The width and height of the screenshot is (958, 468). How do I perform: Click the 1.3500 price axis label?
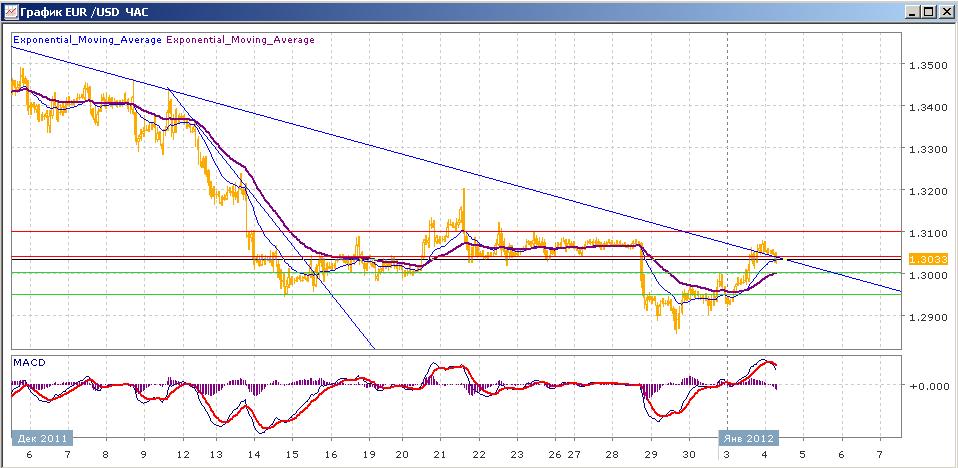(x=929, y=65)
